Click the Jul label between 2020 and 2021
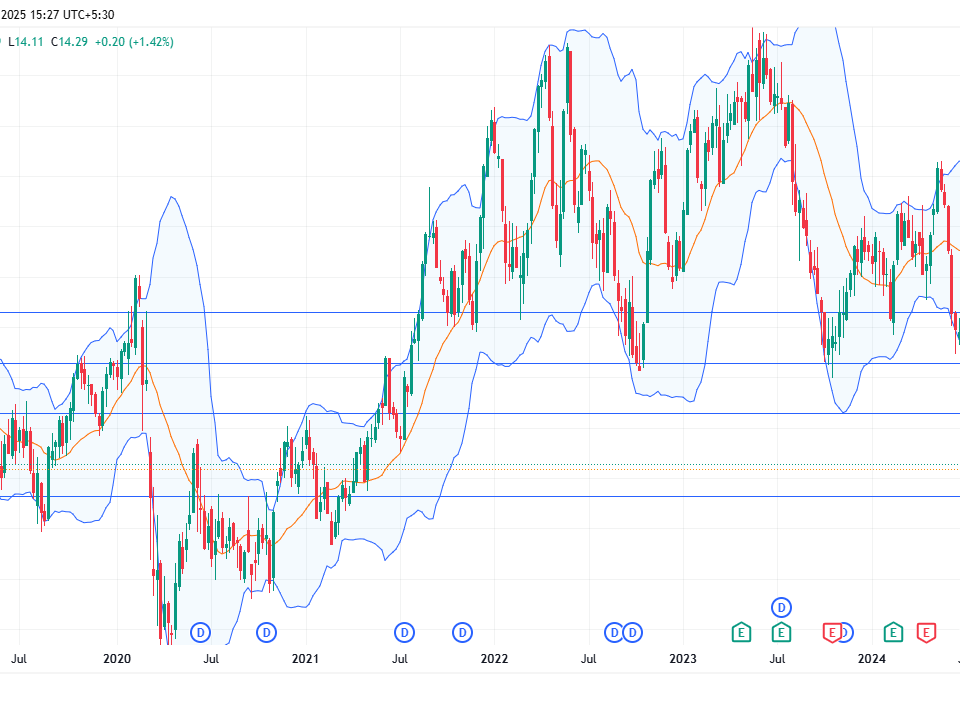 (211, 659)
